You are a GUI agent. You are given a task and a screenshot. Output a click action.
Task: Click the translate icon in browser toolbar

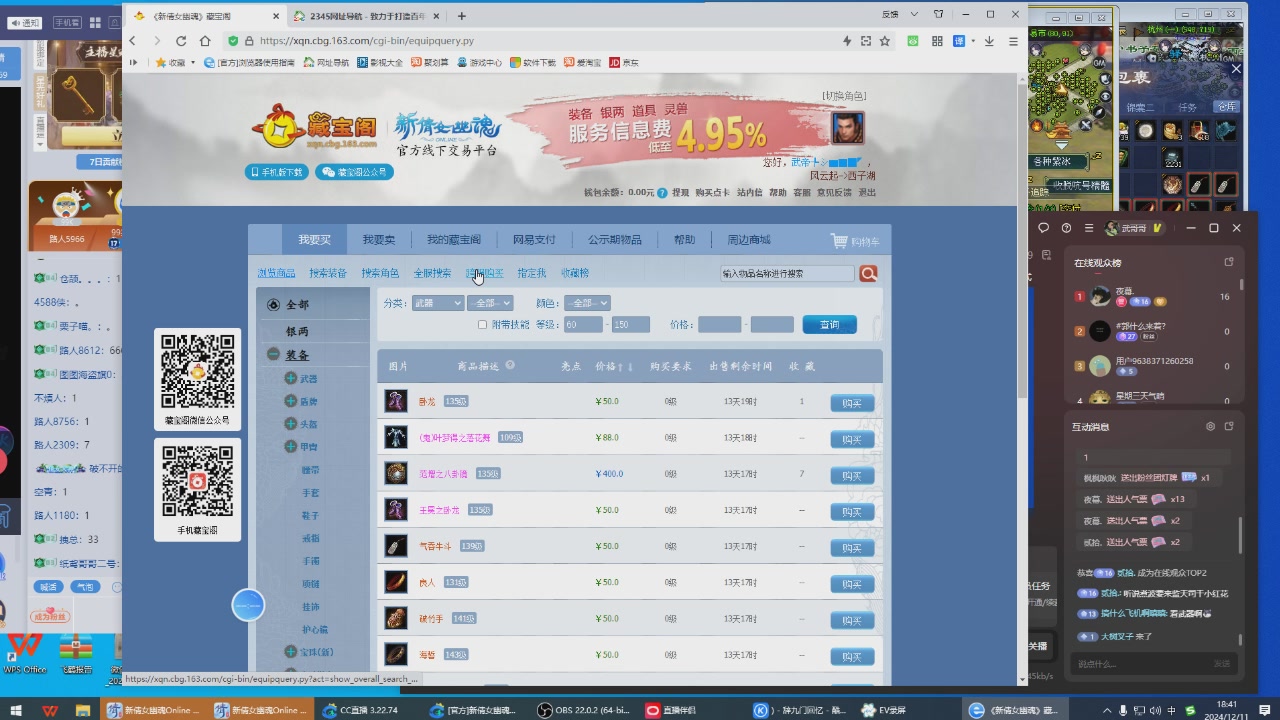tap(959, 41)
